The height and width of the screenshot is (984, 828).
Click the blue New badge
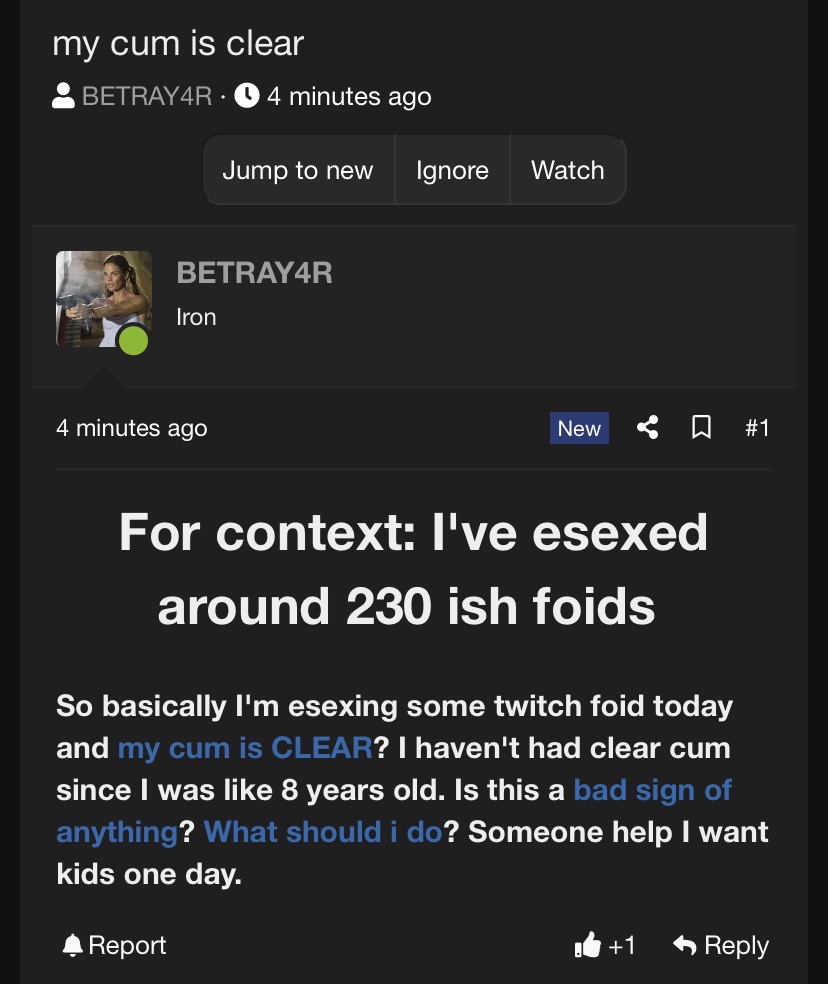(x=579, y=428)
